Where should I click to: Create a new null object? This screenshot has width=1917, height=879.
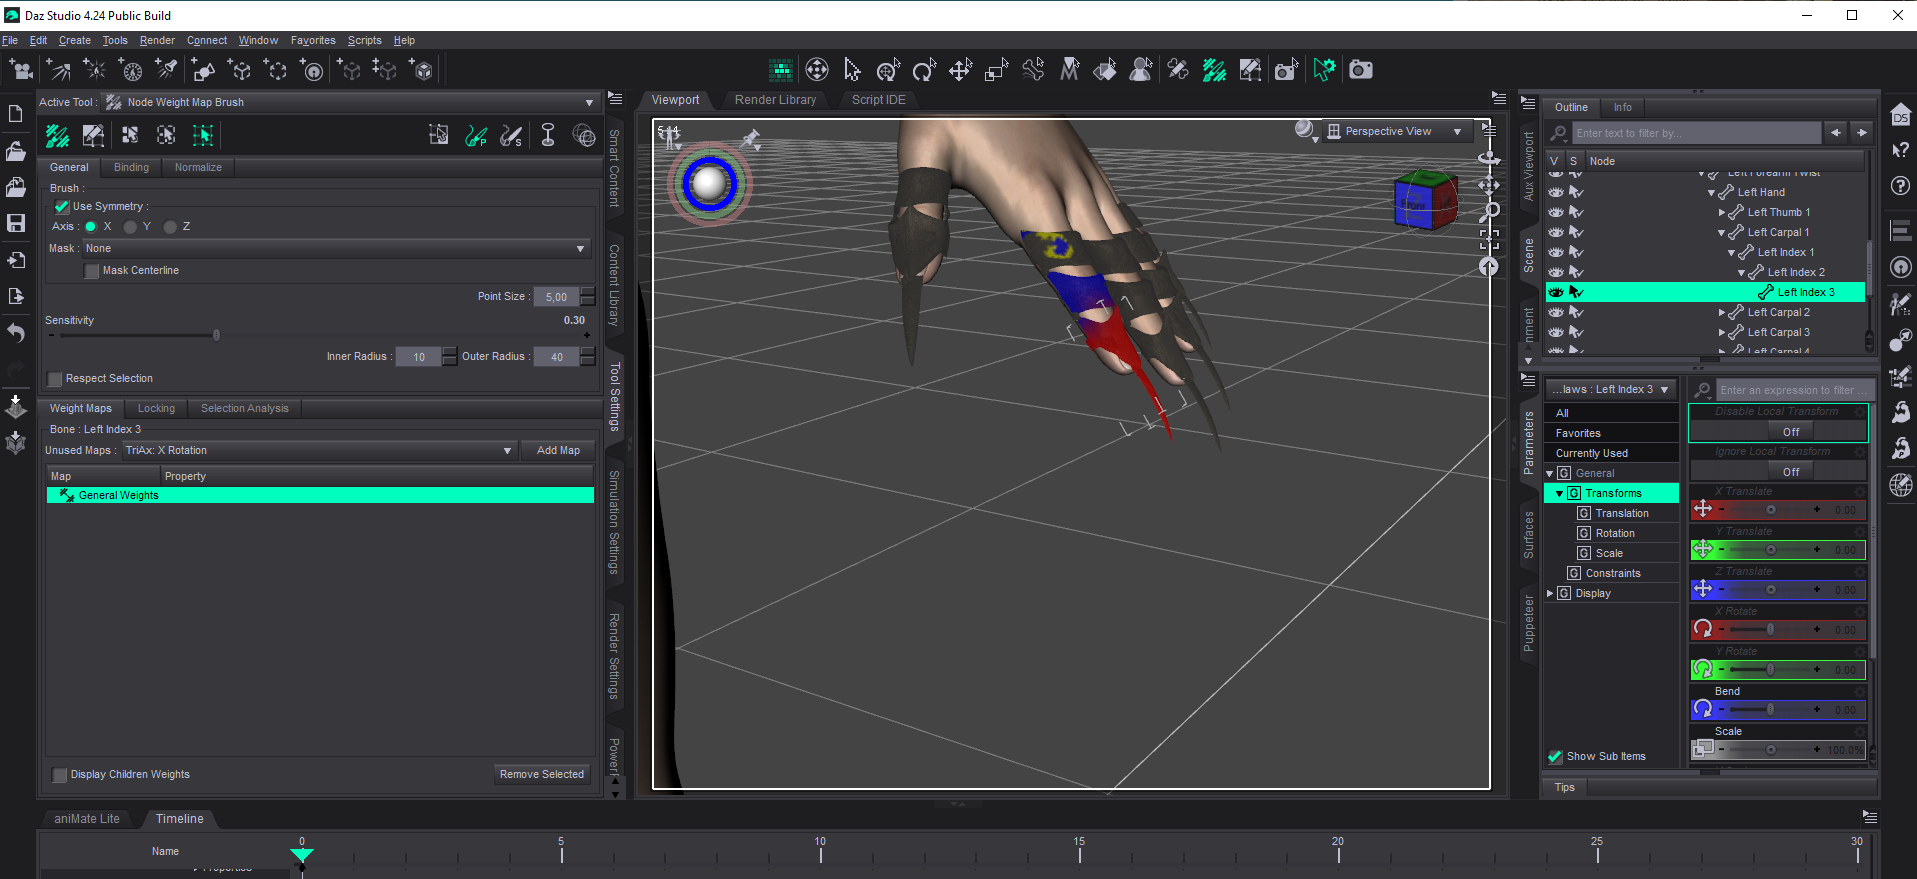coord(240,70)
